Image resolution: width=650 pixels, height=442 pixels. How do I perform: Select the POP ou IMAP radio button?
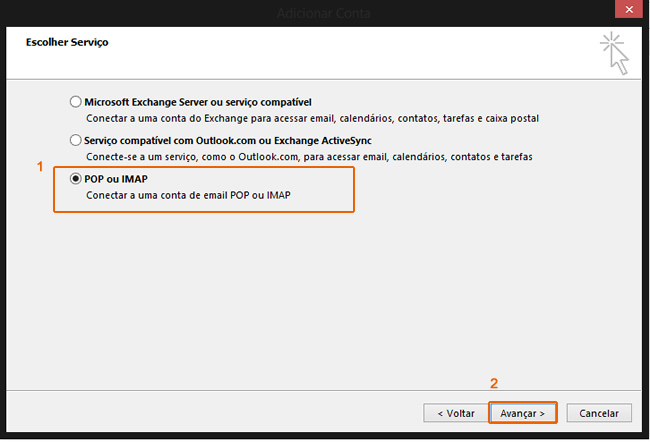pos(76,179)
